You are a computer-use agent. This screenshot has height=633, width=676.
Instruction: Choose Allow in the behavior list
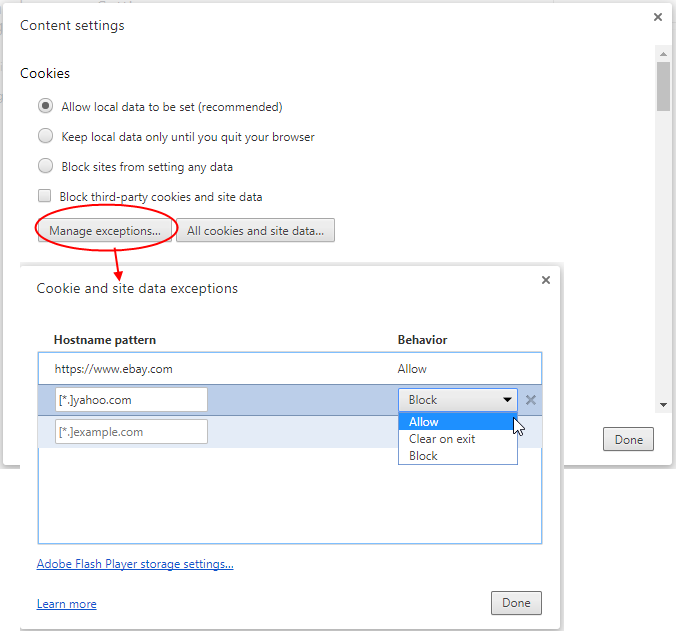[457, 421]
